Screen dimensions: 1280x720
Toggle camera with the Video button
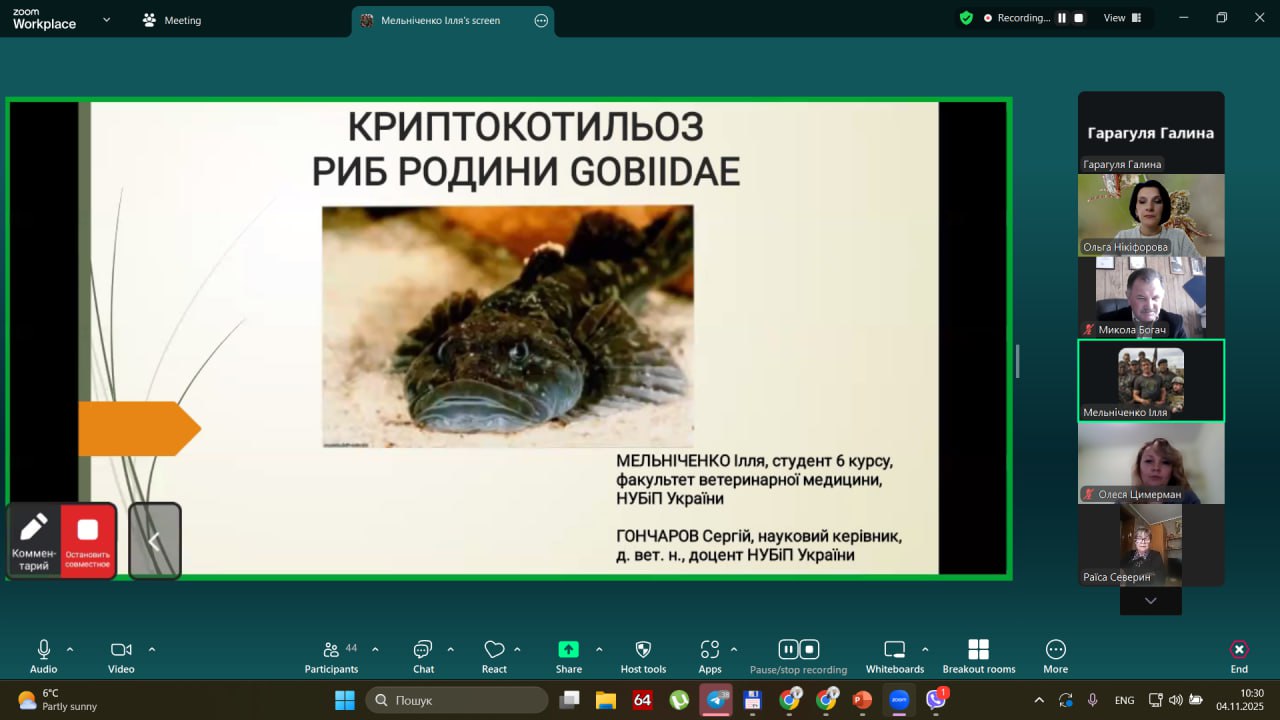pos(121,656)
